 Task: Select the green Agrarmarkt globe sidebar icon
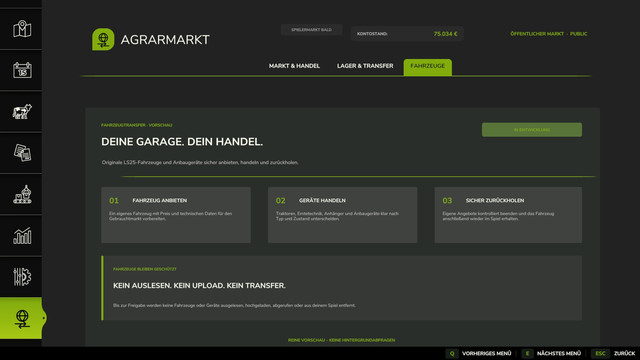(x=22, y=318)
